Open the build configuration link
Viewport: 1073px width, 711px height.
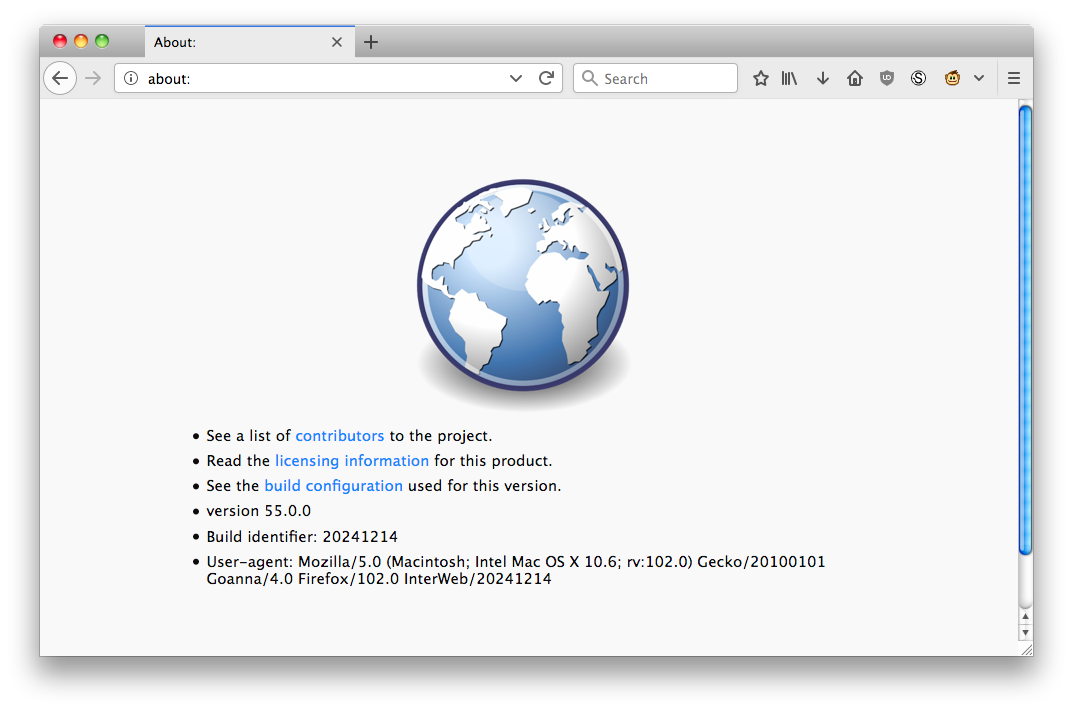point(333,486)
